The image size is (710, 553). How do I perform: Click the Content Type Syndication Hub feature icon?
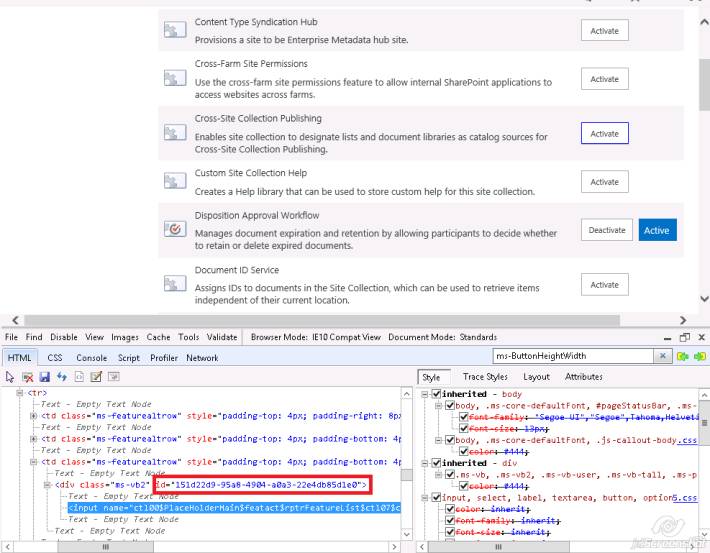[175, 30]
